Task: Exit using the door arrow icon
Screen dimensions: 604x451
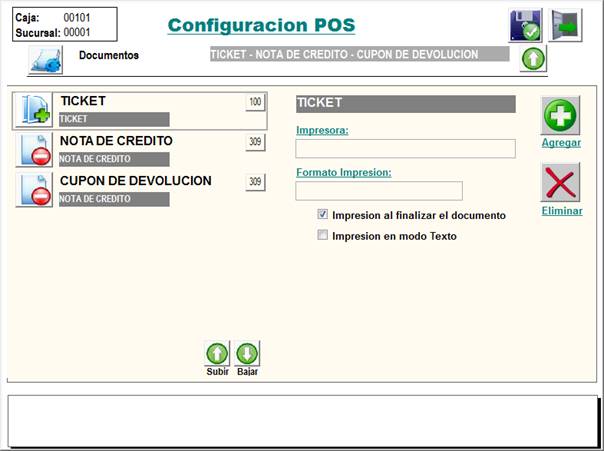Action: (565, 25)
